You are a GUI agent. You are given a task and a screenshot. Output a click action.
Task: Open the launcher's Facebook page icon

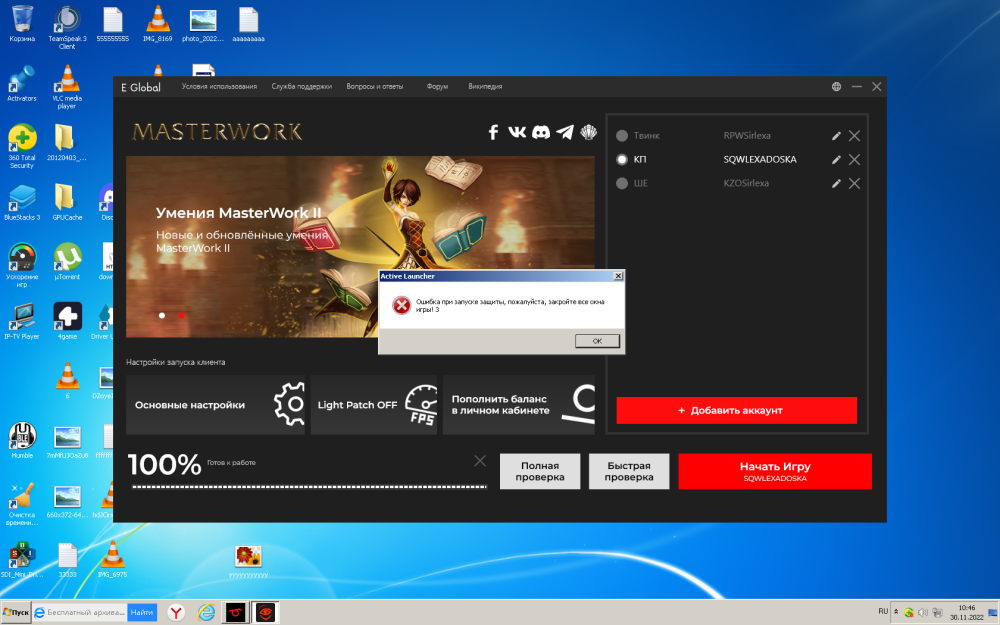[x=492, y=132]
